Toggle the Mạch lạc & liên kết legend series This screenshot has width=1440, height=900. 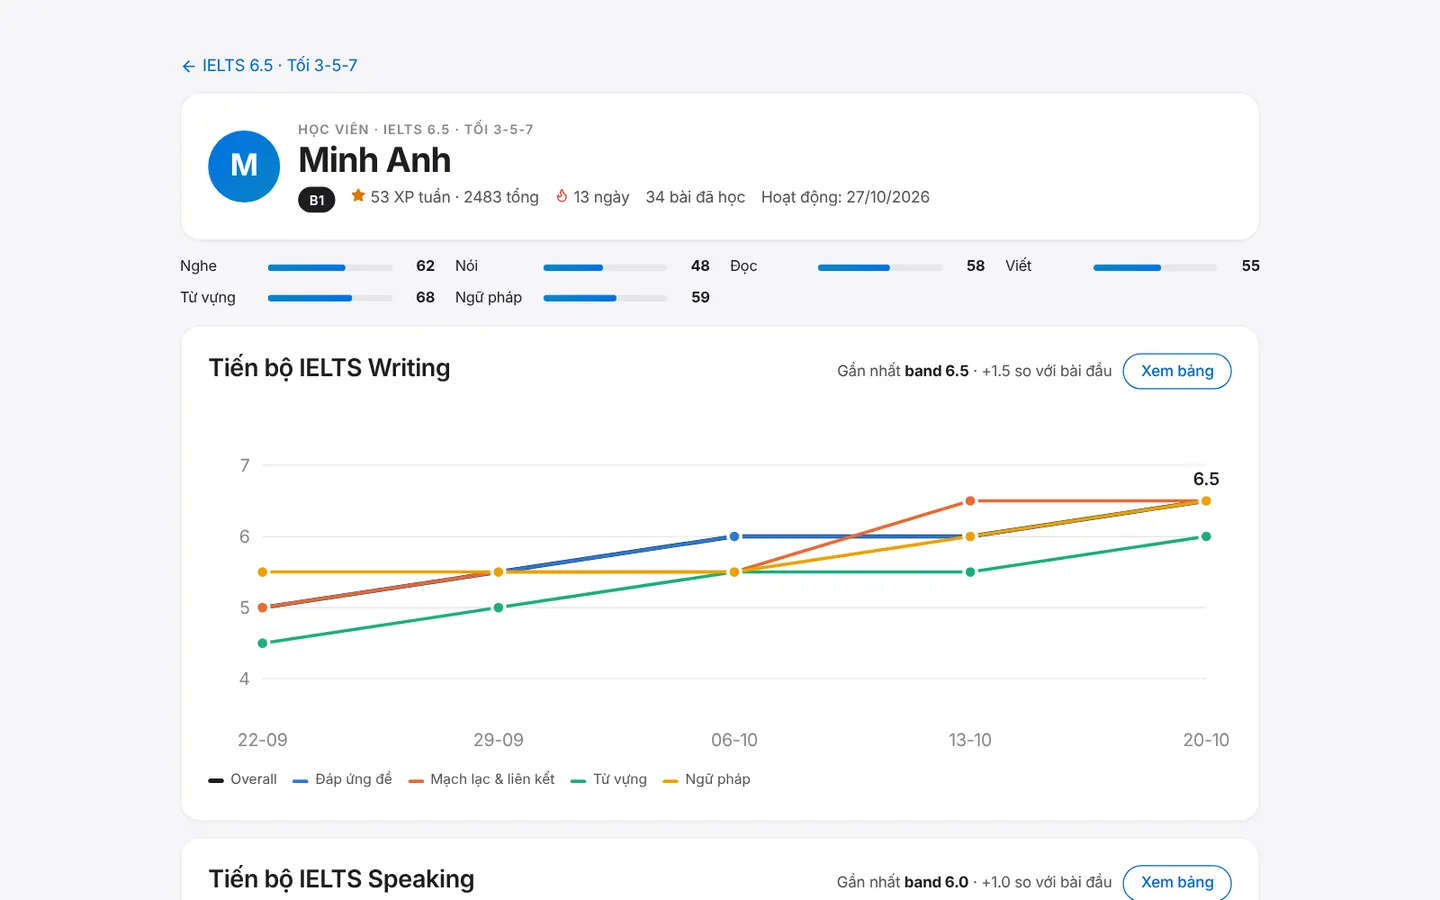click(481, 780)
